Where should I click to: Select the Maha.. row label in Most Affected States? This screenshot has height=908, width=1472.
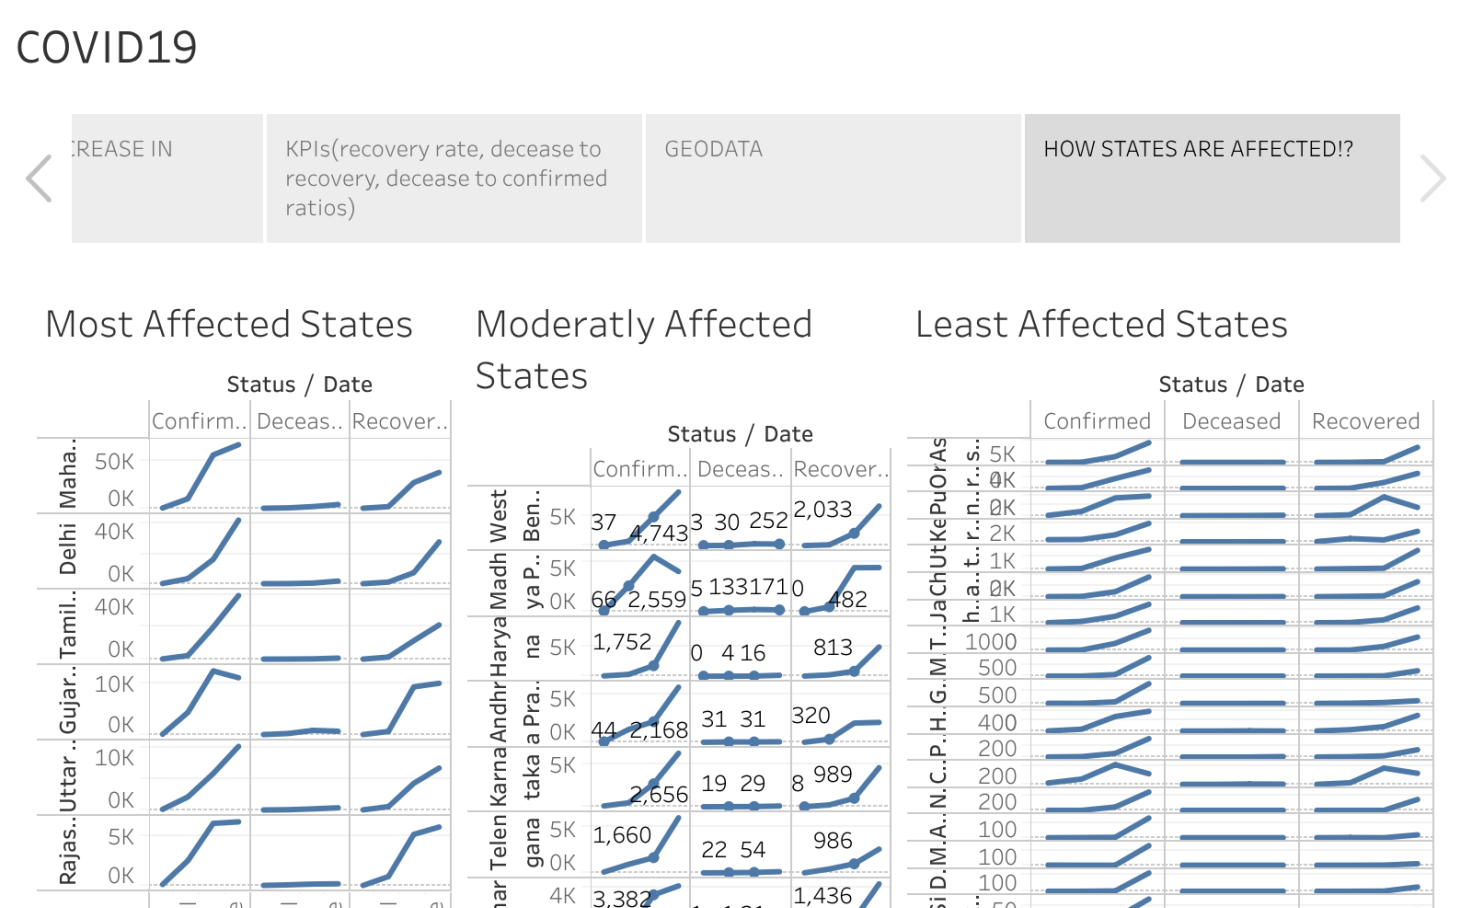pyautogui.click(x=69, y=478)
